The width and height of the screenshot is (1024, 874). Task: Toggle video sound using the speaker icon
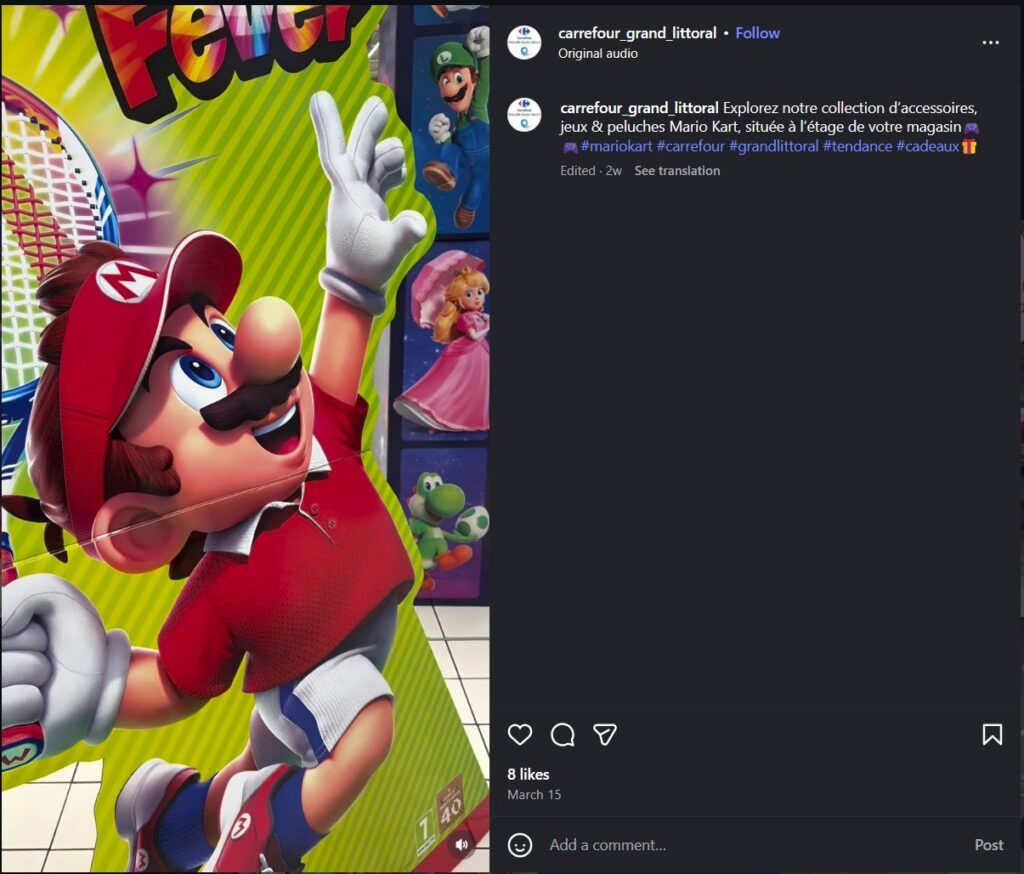[461, 845]
